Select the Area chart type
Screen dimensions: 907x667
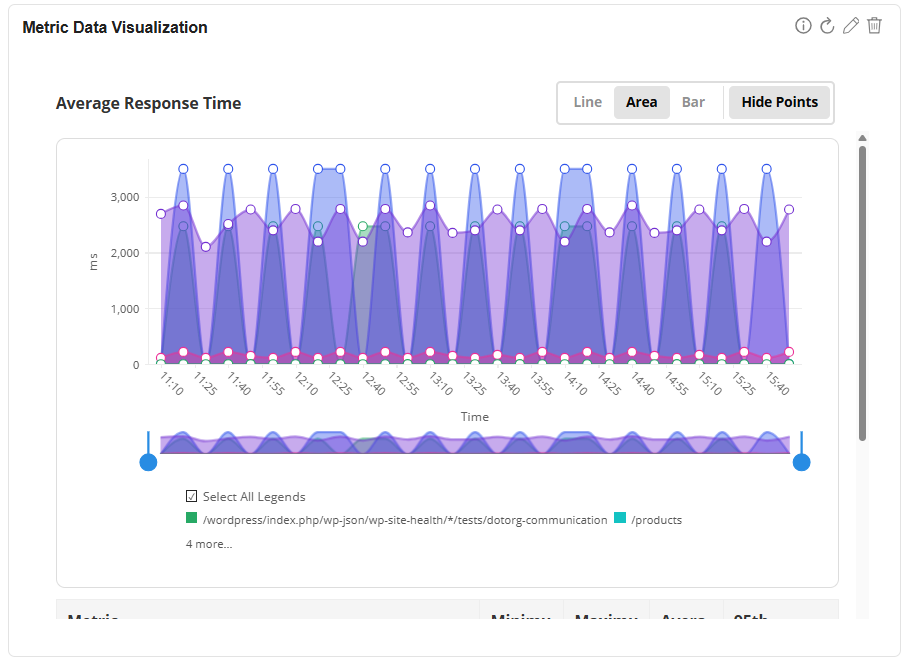[x=641, y=102]
